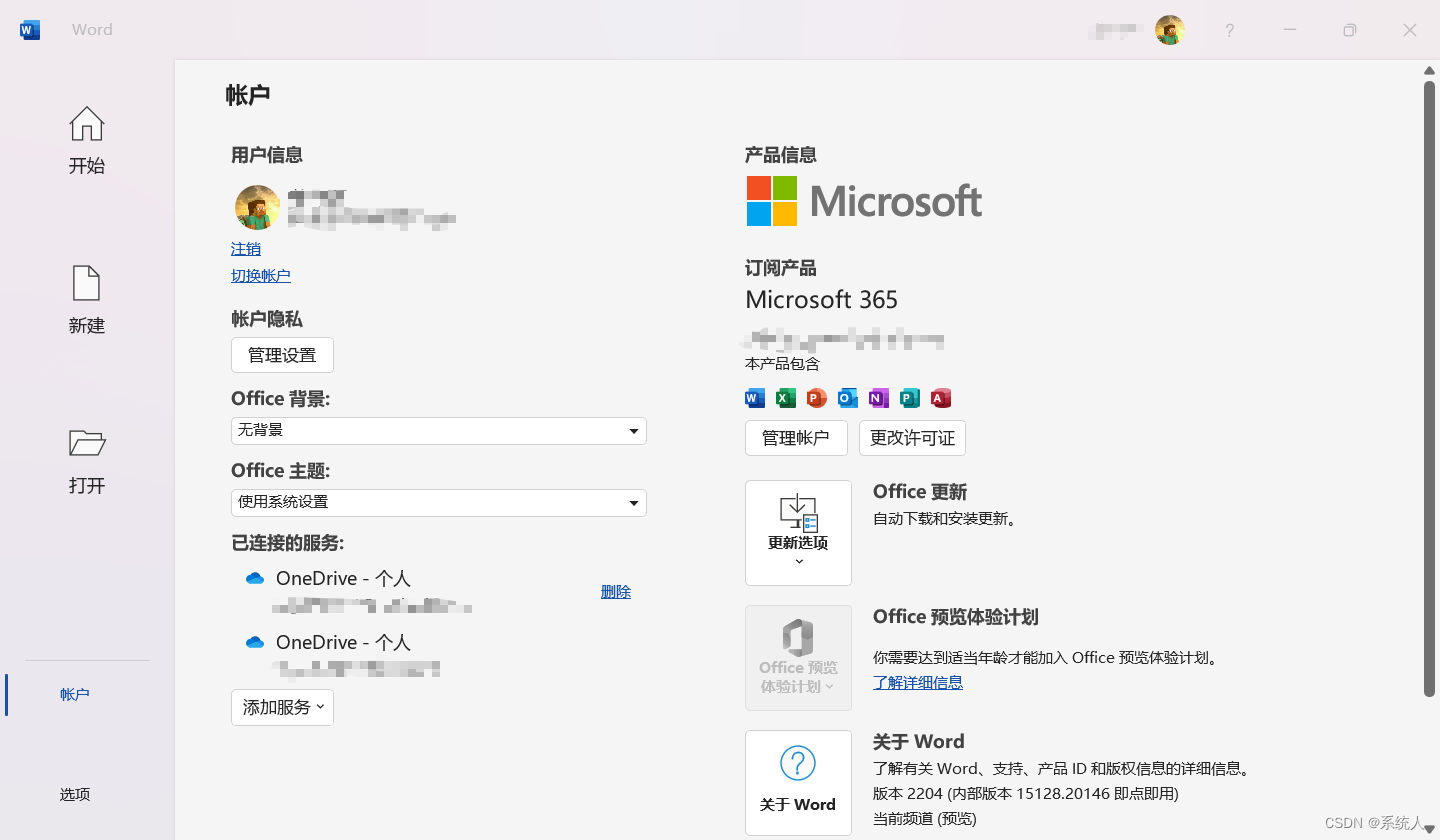
Task: Click the Word app logo in title bar
Action: click(x=30, y=30)
